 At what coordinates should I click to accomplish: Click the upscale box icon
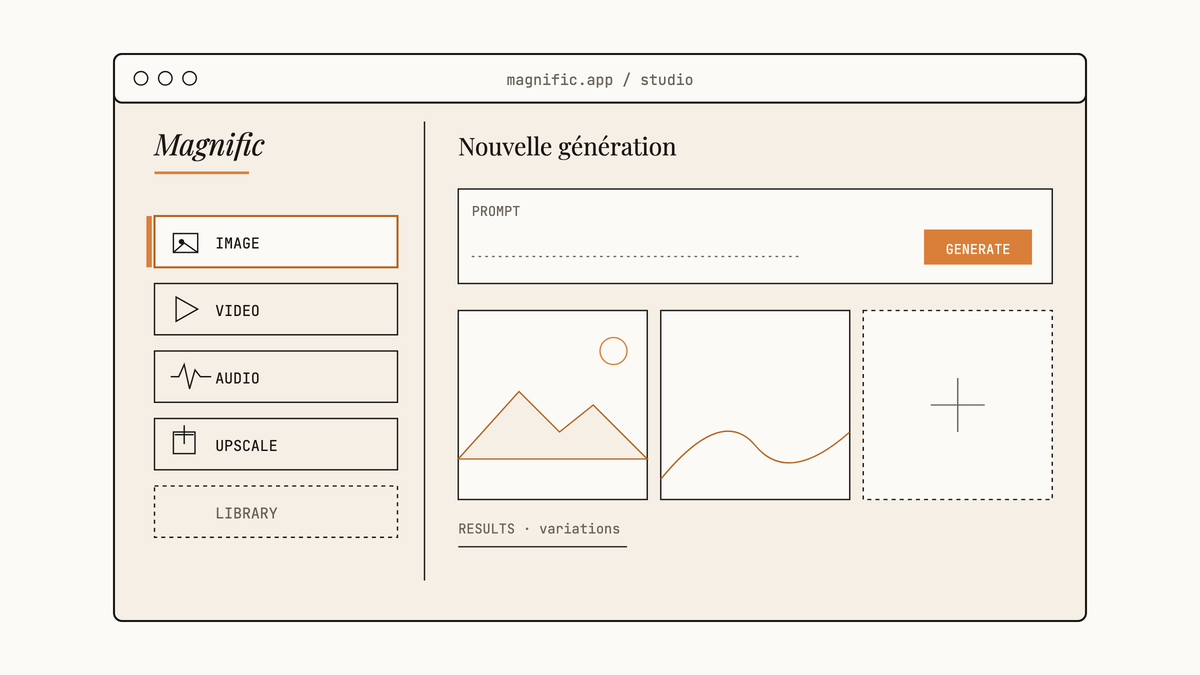[184, 441]
